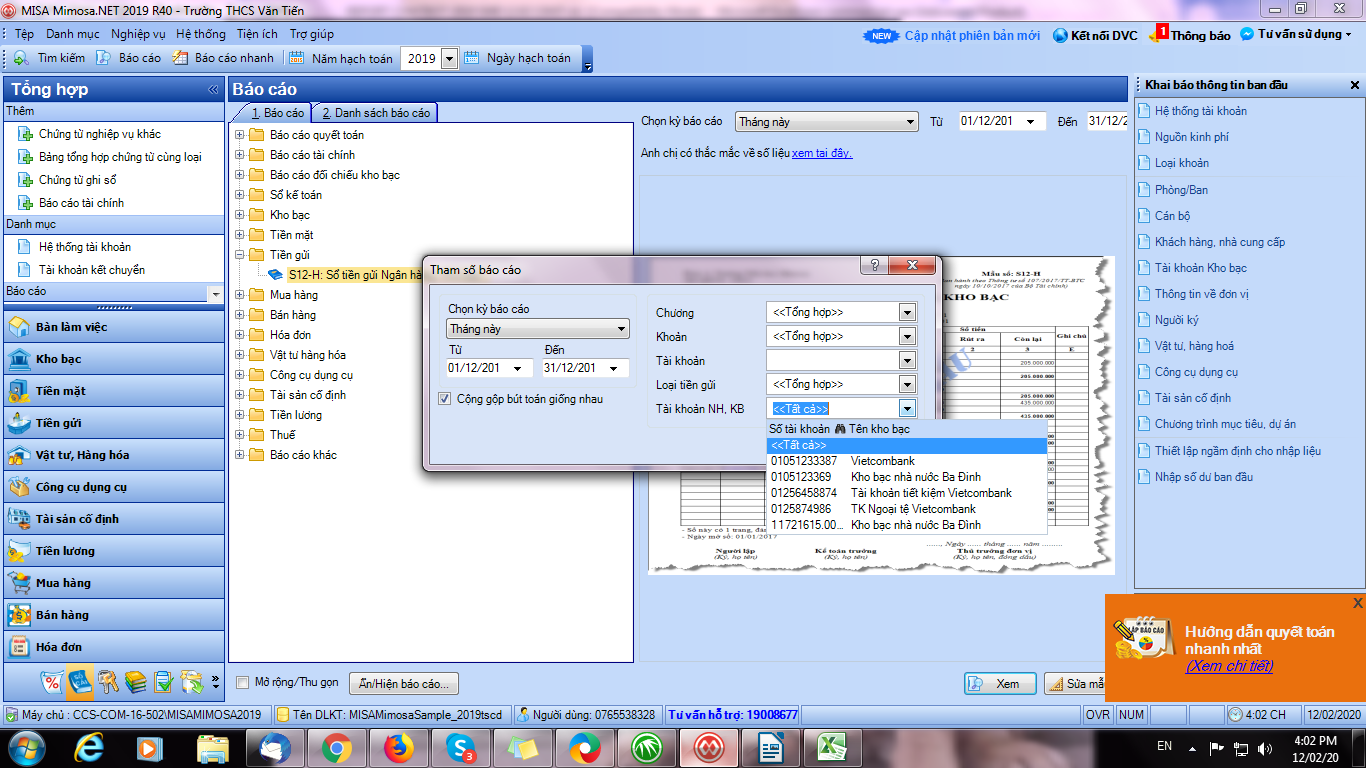Toggle Mở rộng/Thu gọn checkbox
Screen dimensions: 1366x768
pyautogui.click(x=242, y=682)
